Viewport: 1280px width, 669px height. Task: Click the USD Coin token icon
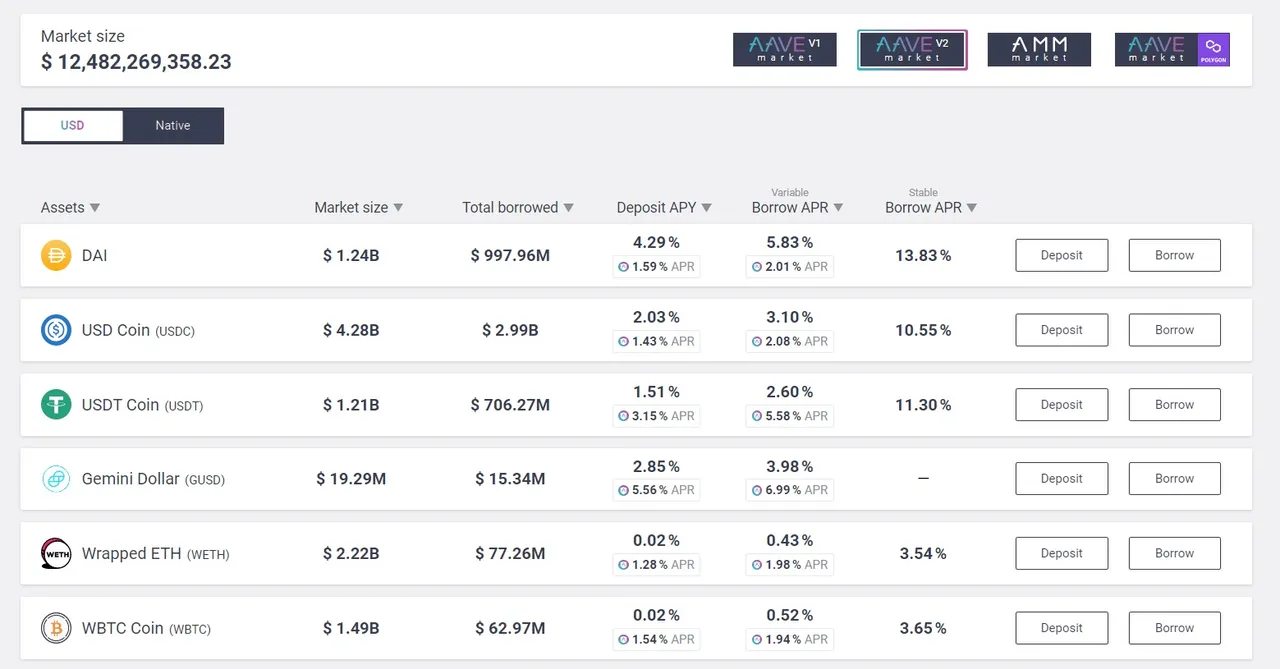tap(56, 330)
